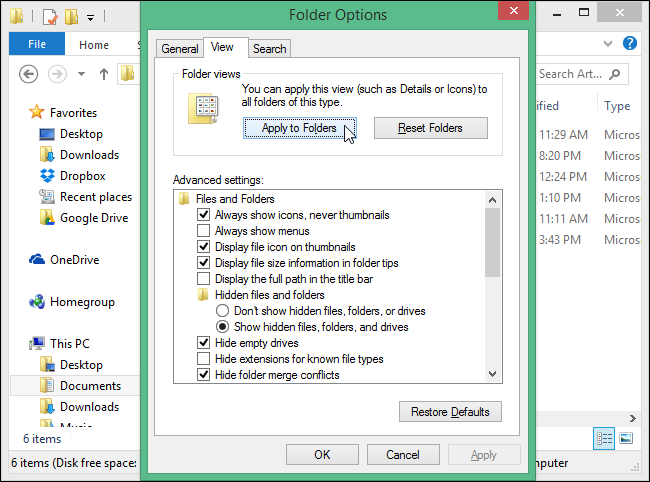Switch to Details view icon in status bar
The height and width of the screenshot is (482, 650).
point(604,438)
